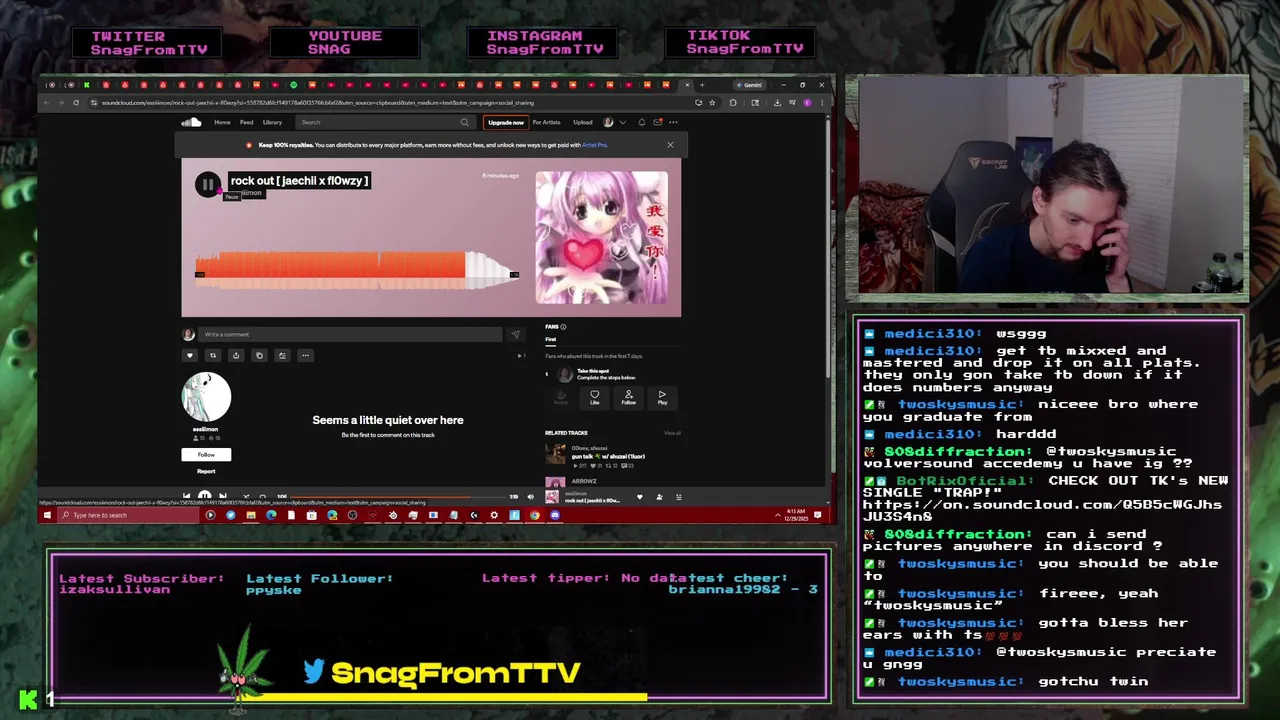This screenshot has width=1280, height=720.
Task: Open Discord from the taskbar
Action: [555, 515]
